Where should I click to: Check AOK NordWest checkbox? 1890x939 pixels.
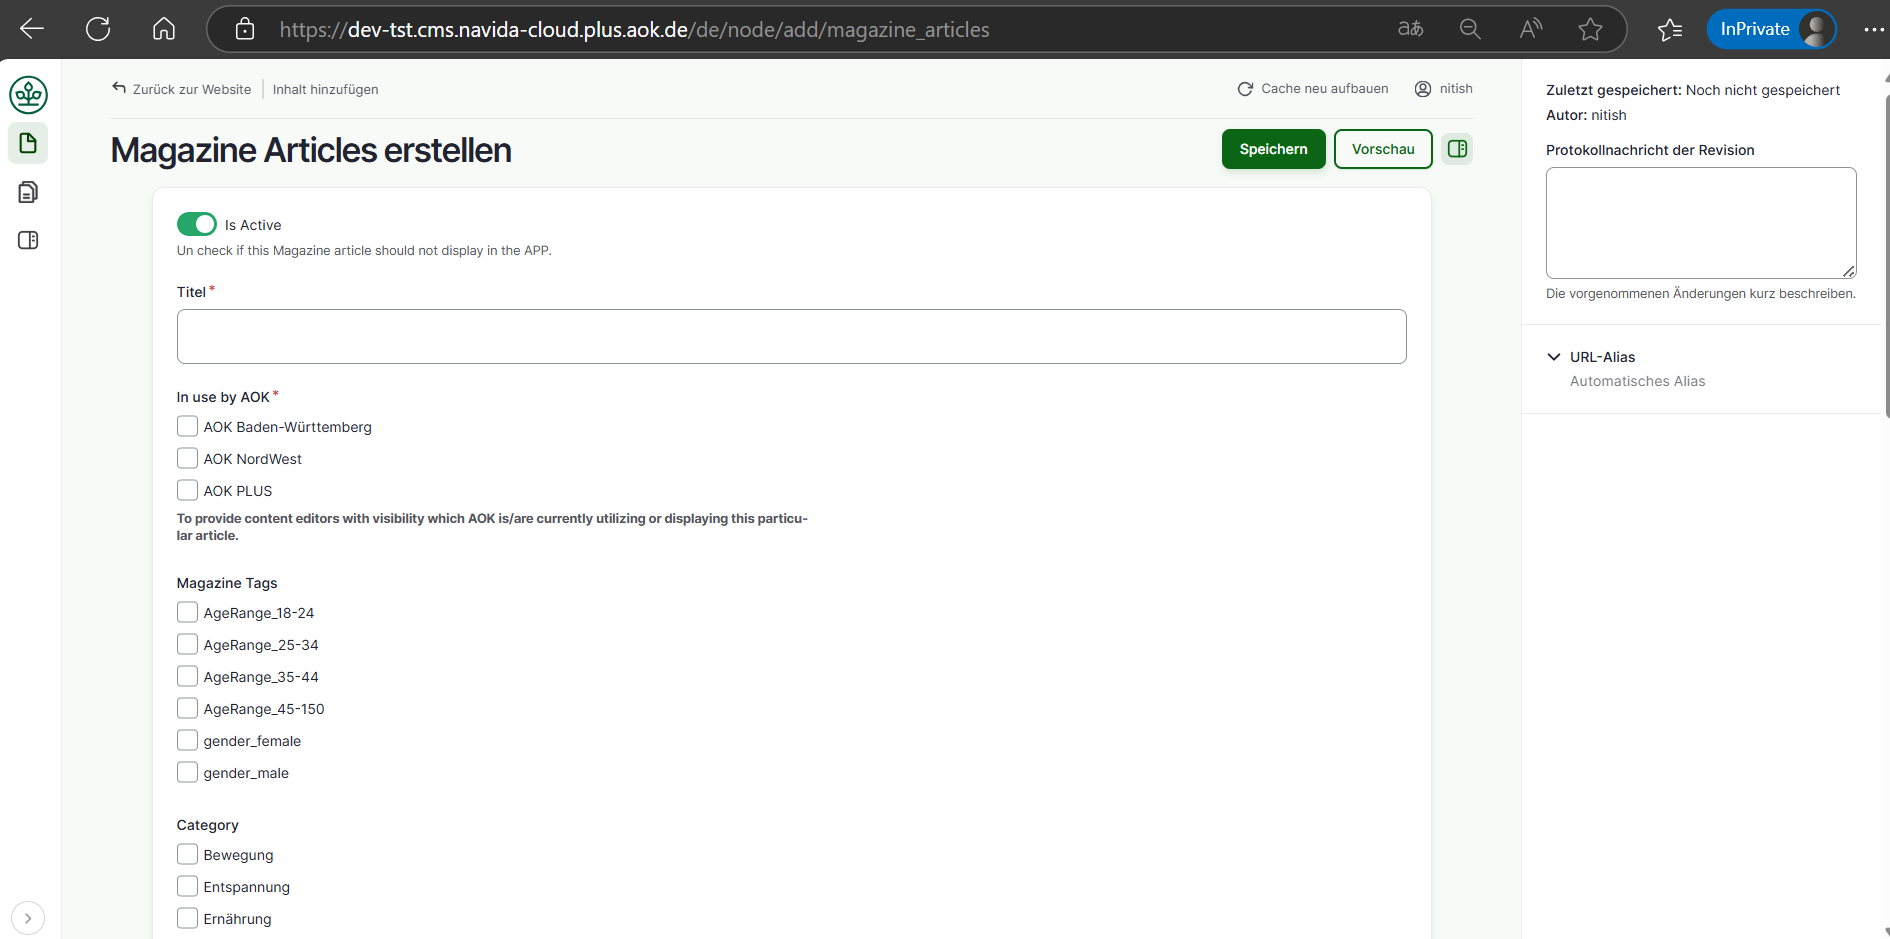click(187, 458)
